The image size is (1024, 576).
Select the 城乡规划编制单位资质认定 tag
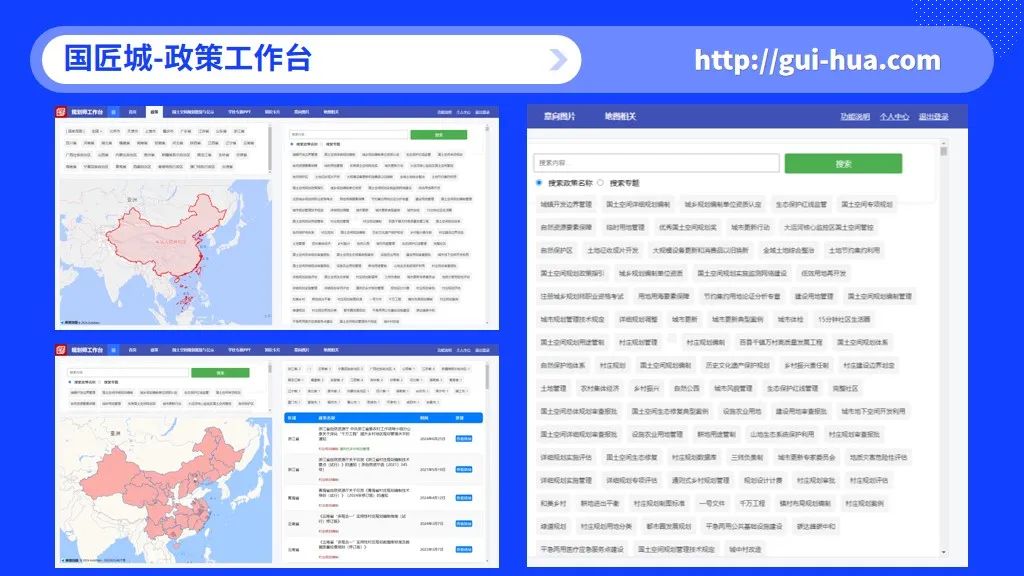coord(722,204)
